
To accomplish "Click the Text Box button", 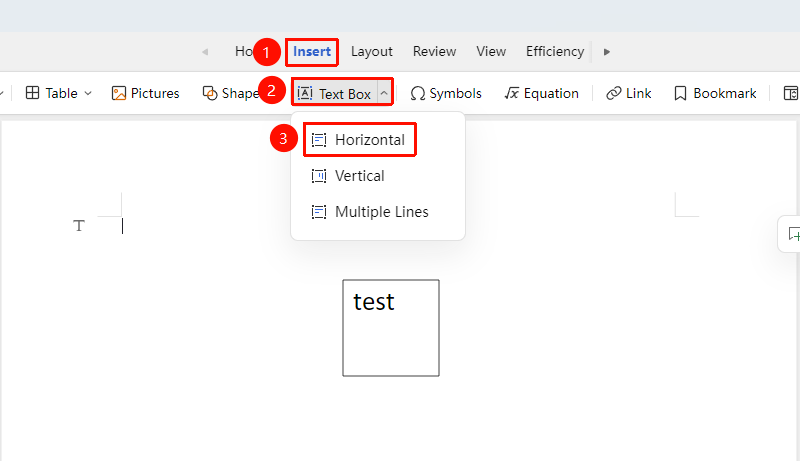I will pos(334,93).
